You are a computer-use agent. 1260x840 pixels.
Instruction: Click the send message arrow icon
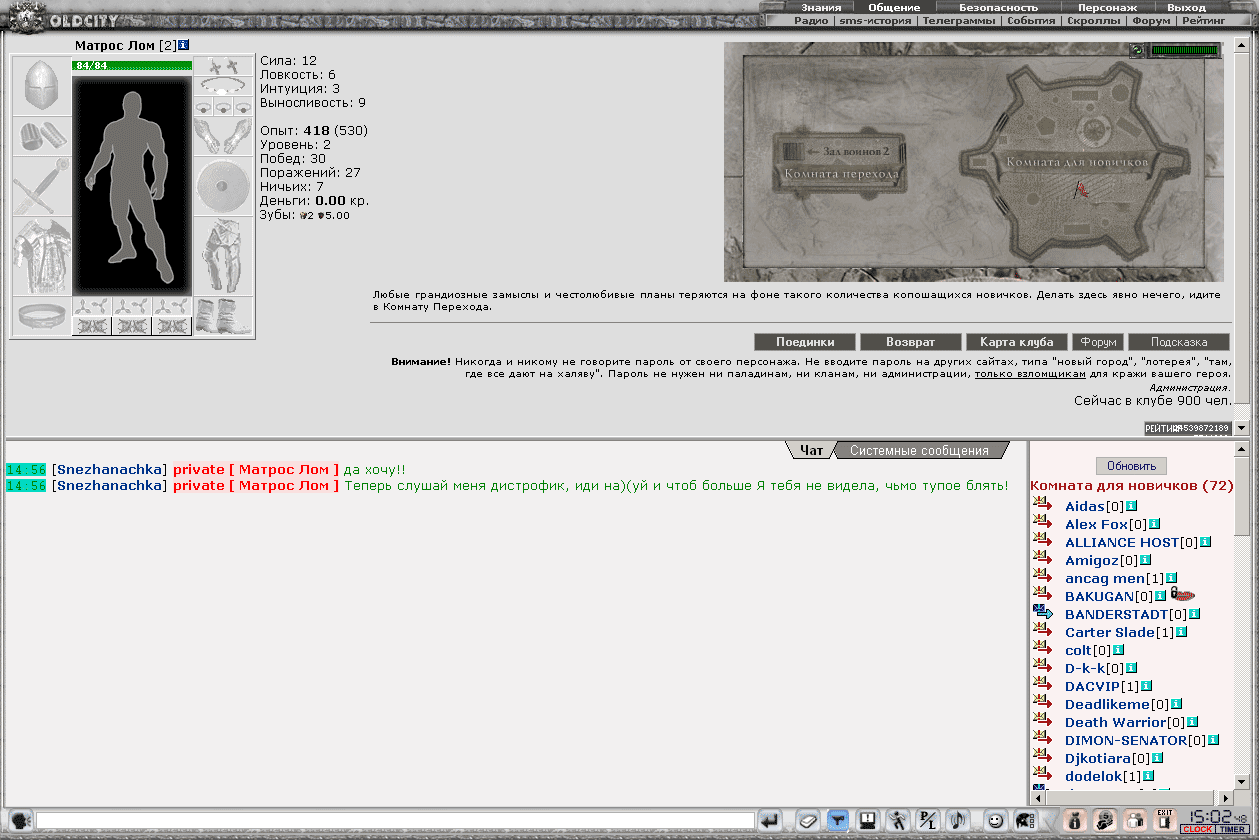(769, 821)
